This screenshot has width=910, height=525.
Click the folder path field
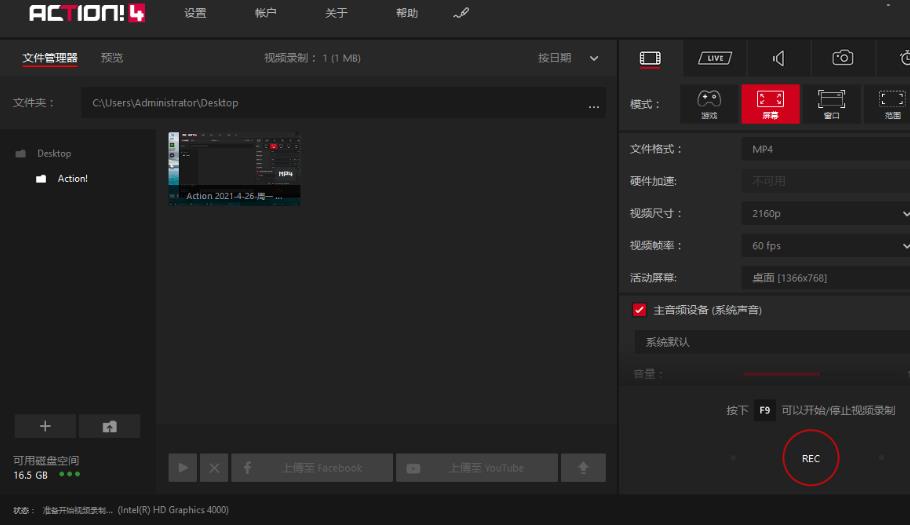(342, 103)
